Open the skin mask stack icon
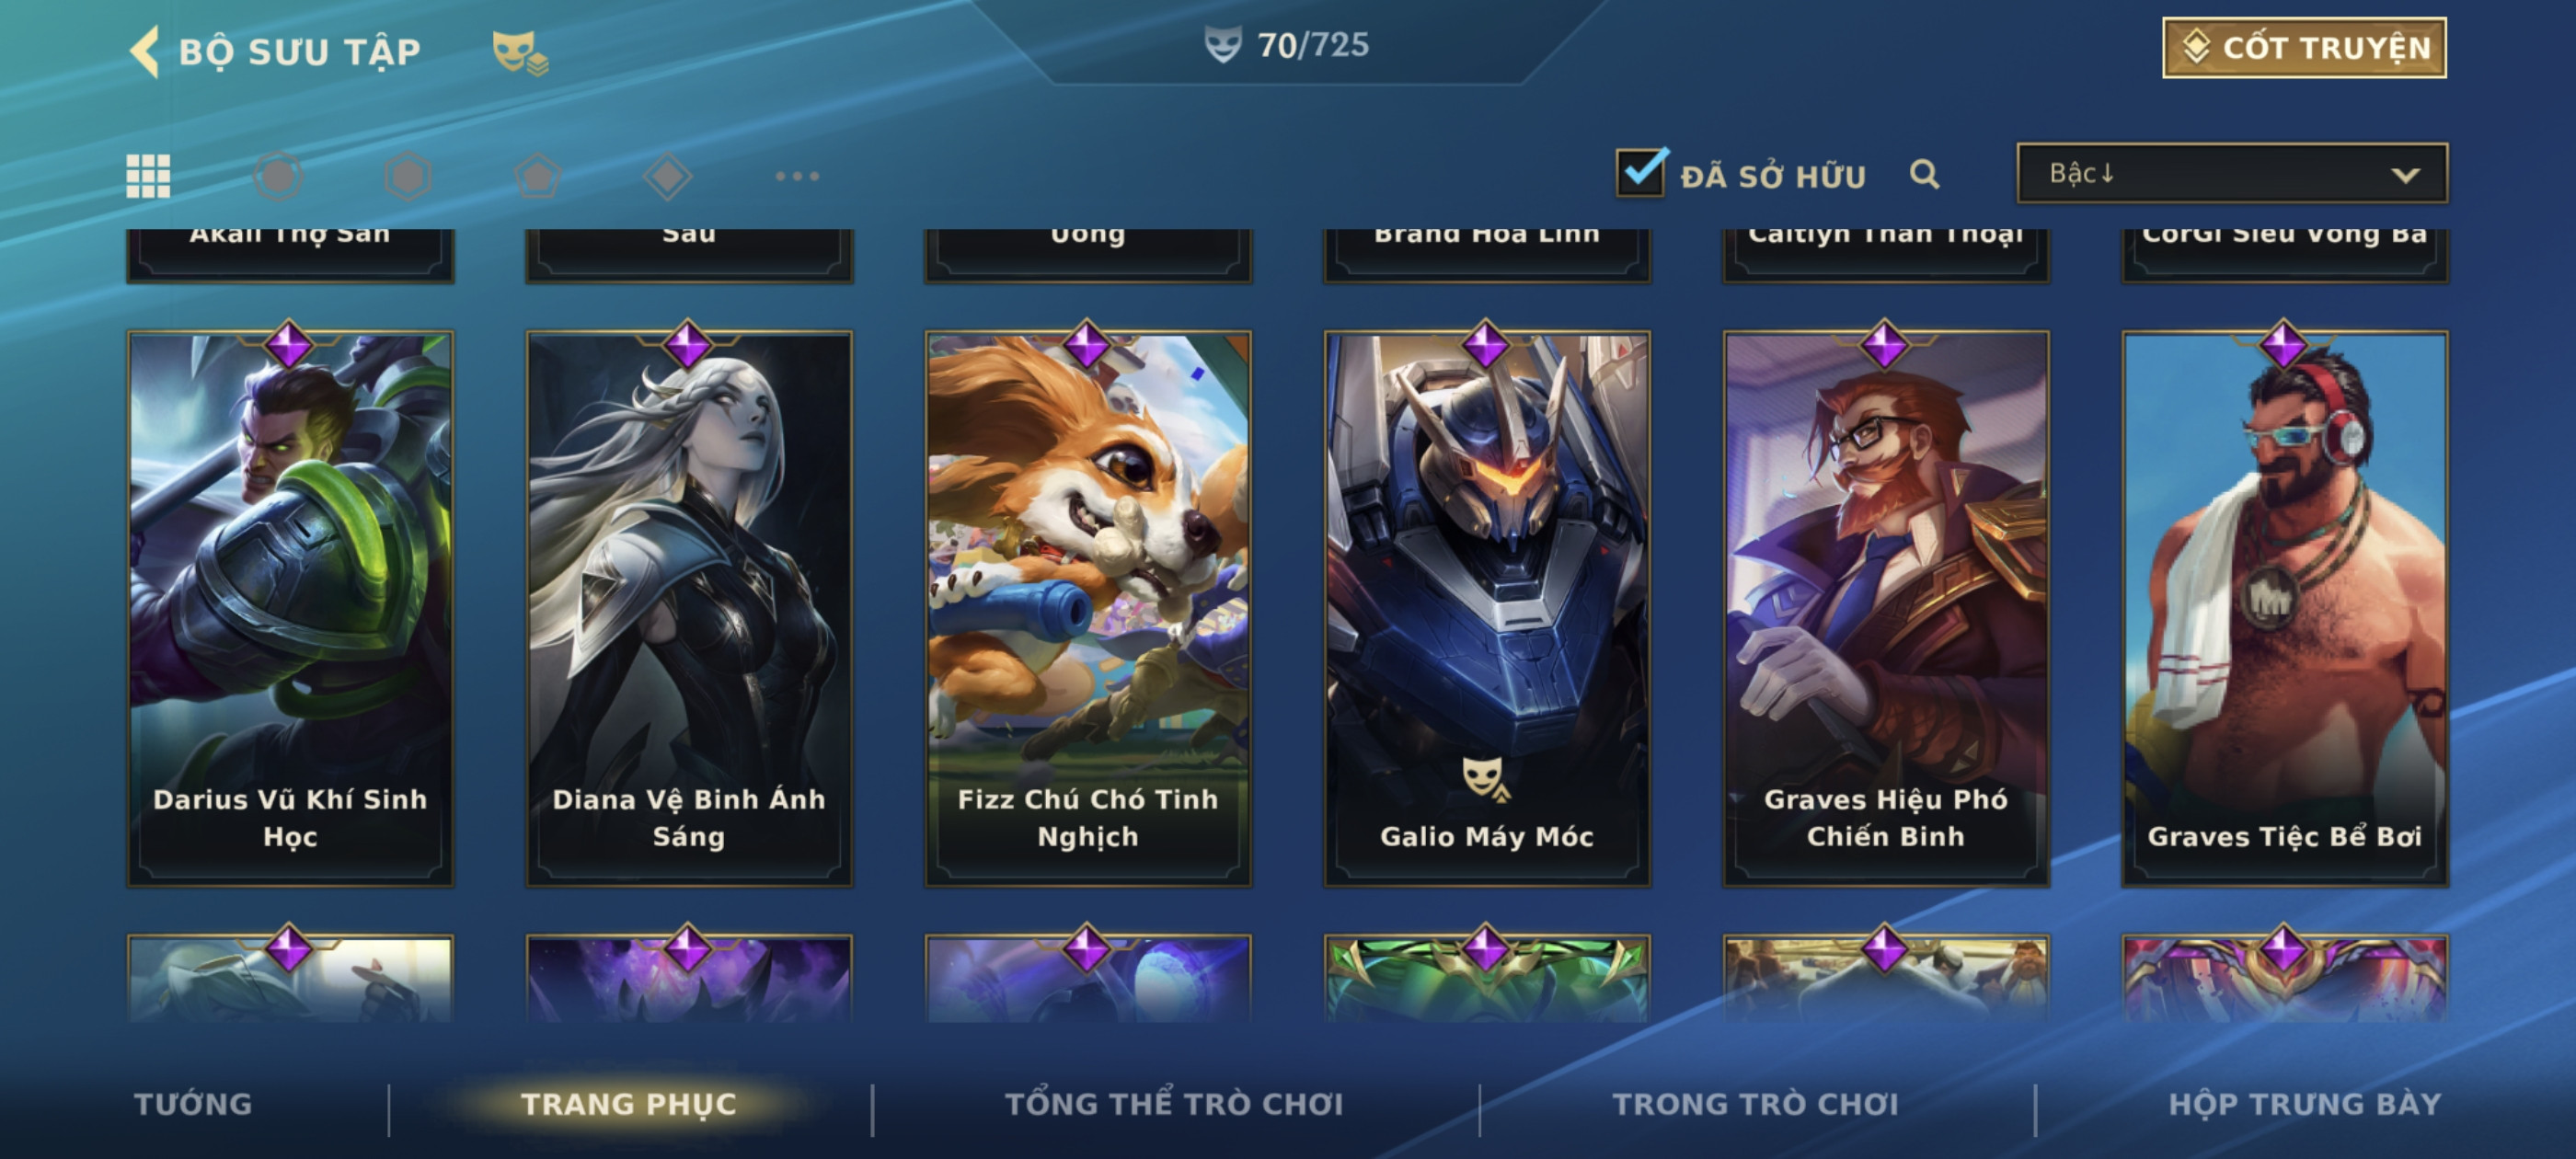The width and height of the screenshot is (2576, 1159). [x=519, y=52]
